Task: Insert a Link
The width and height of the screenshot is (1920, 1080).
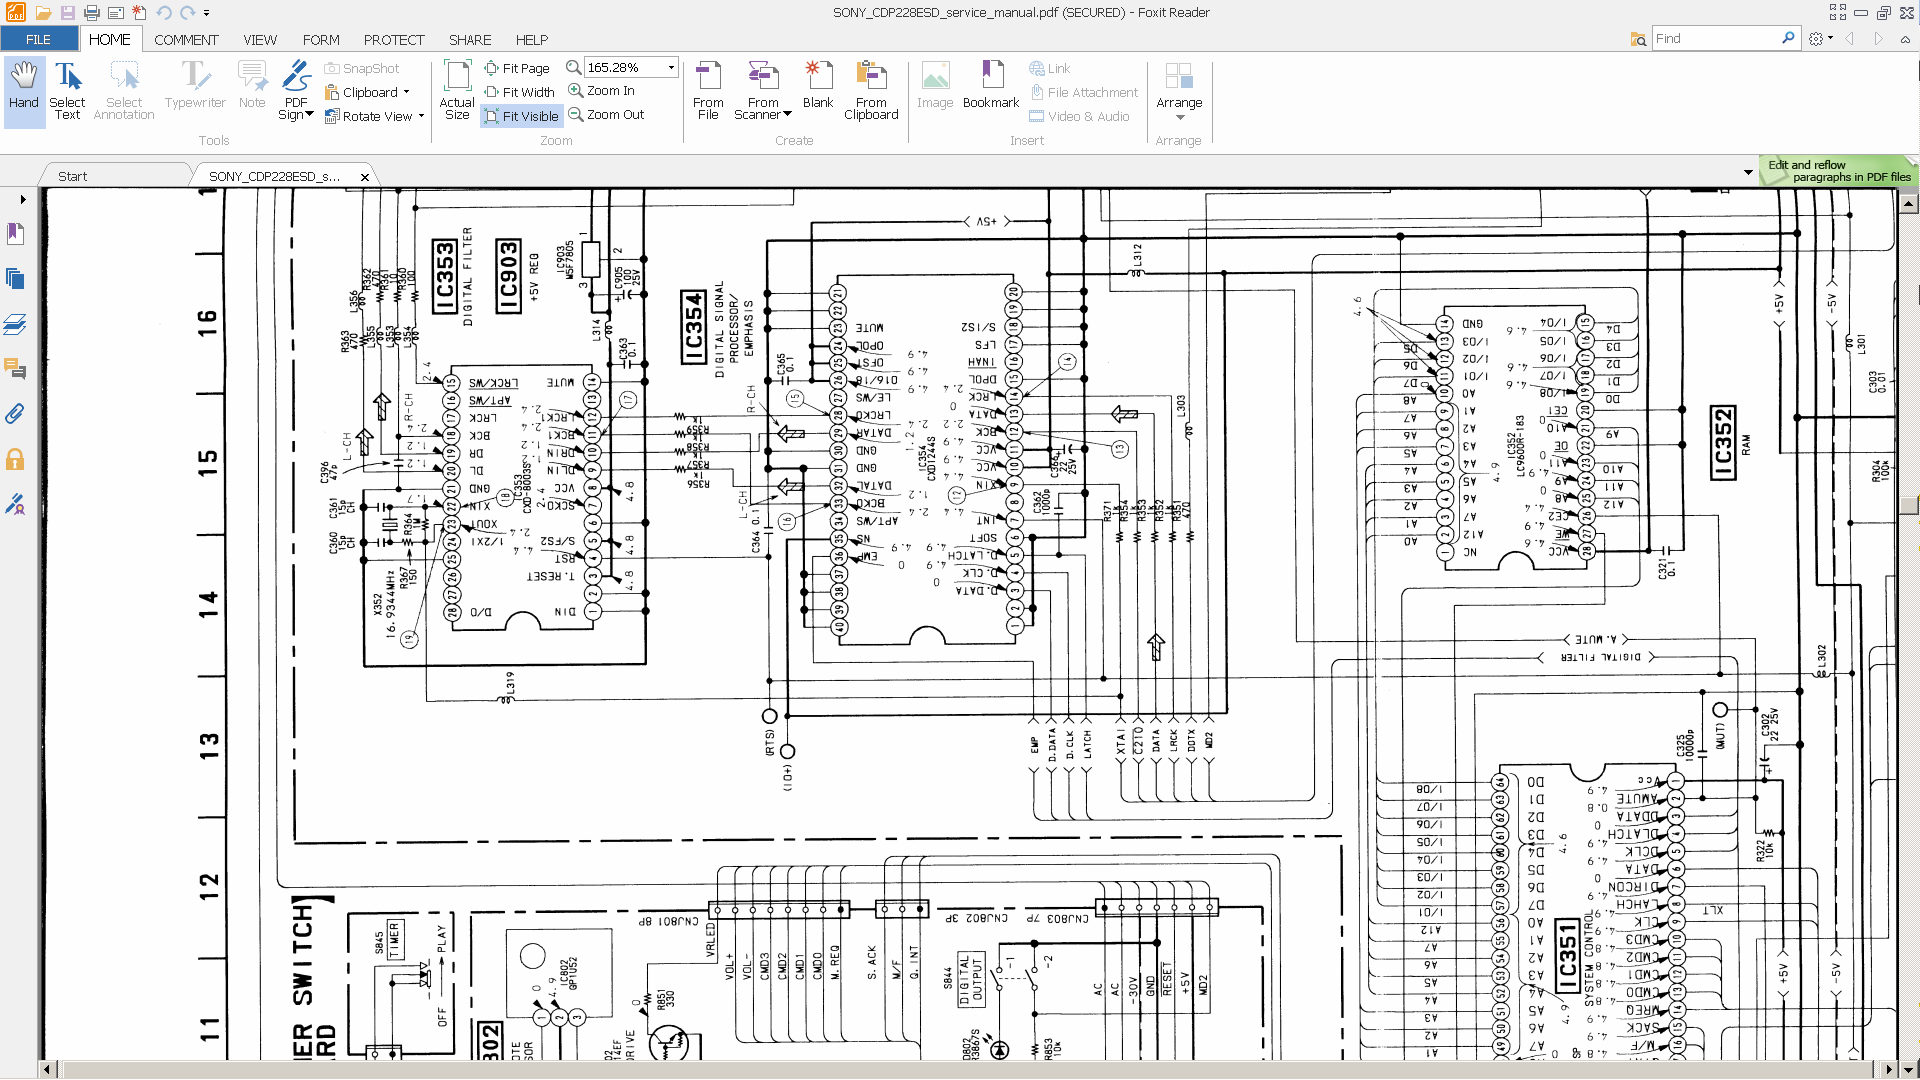Action: tap(1050, 68)
